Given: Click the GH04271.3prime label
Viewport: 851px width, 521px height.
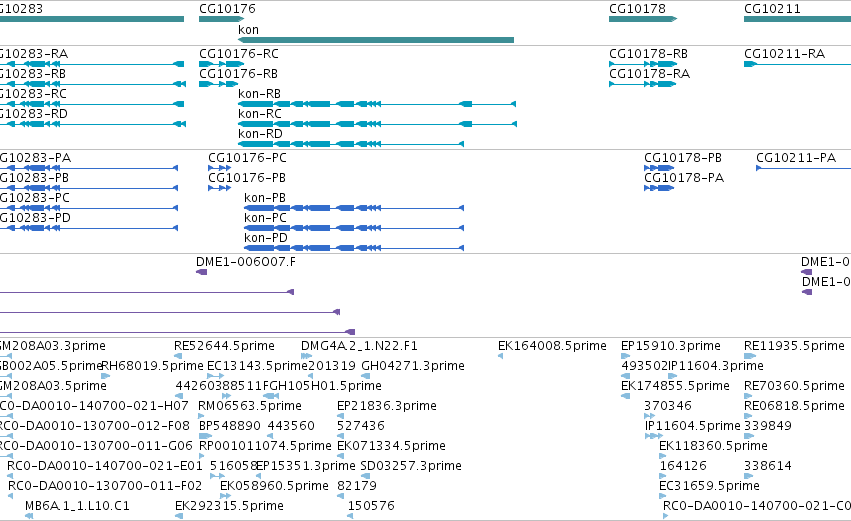Looking at the screenshot, I should (x=412, y=366).
